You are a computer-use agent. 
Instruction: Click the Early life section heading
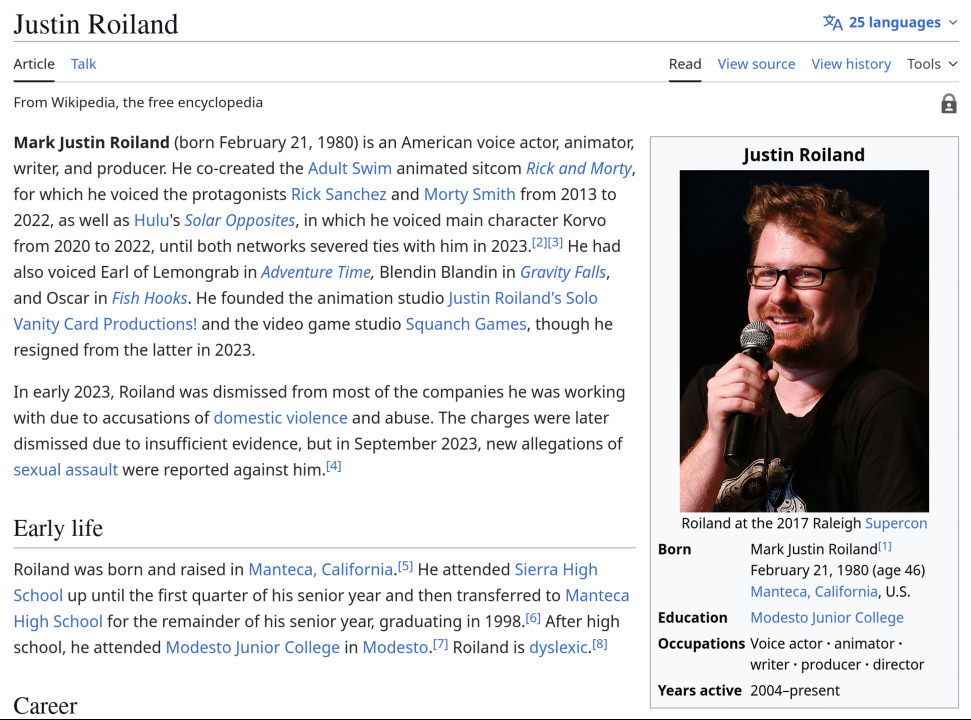pos(58,528)
